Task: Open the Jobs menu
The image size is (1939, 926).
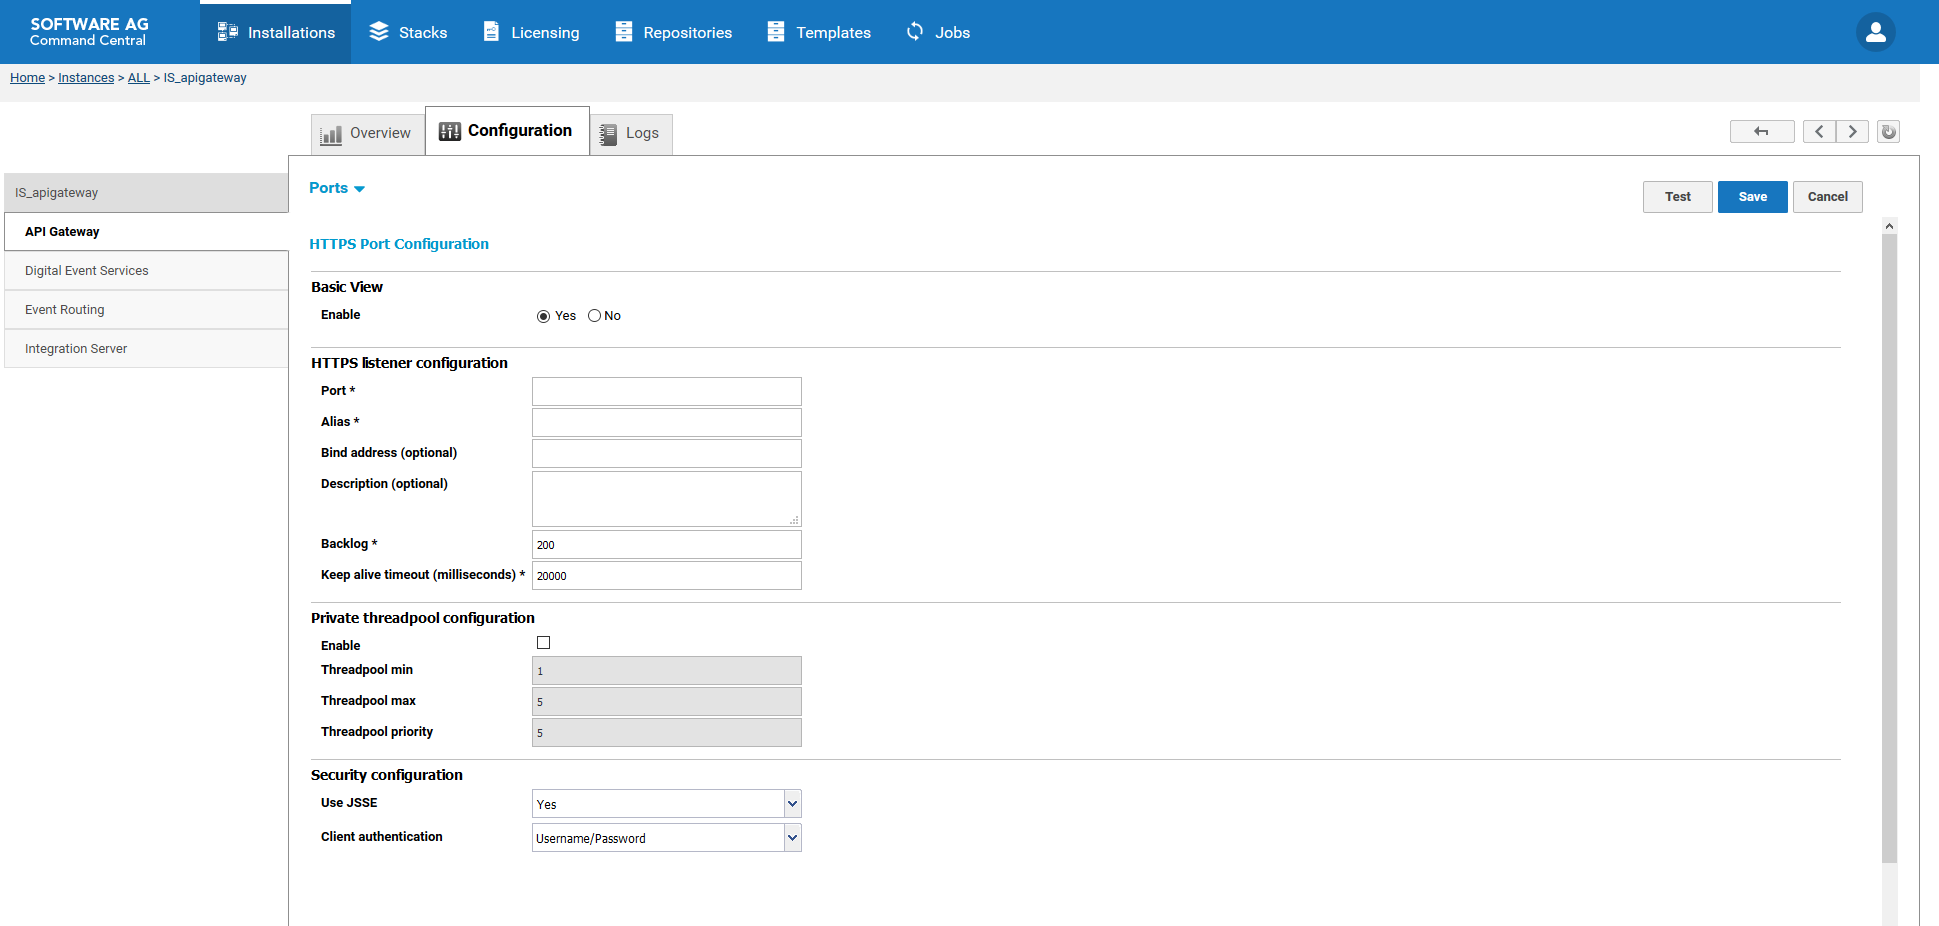Action: (x=938, y=32)
